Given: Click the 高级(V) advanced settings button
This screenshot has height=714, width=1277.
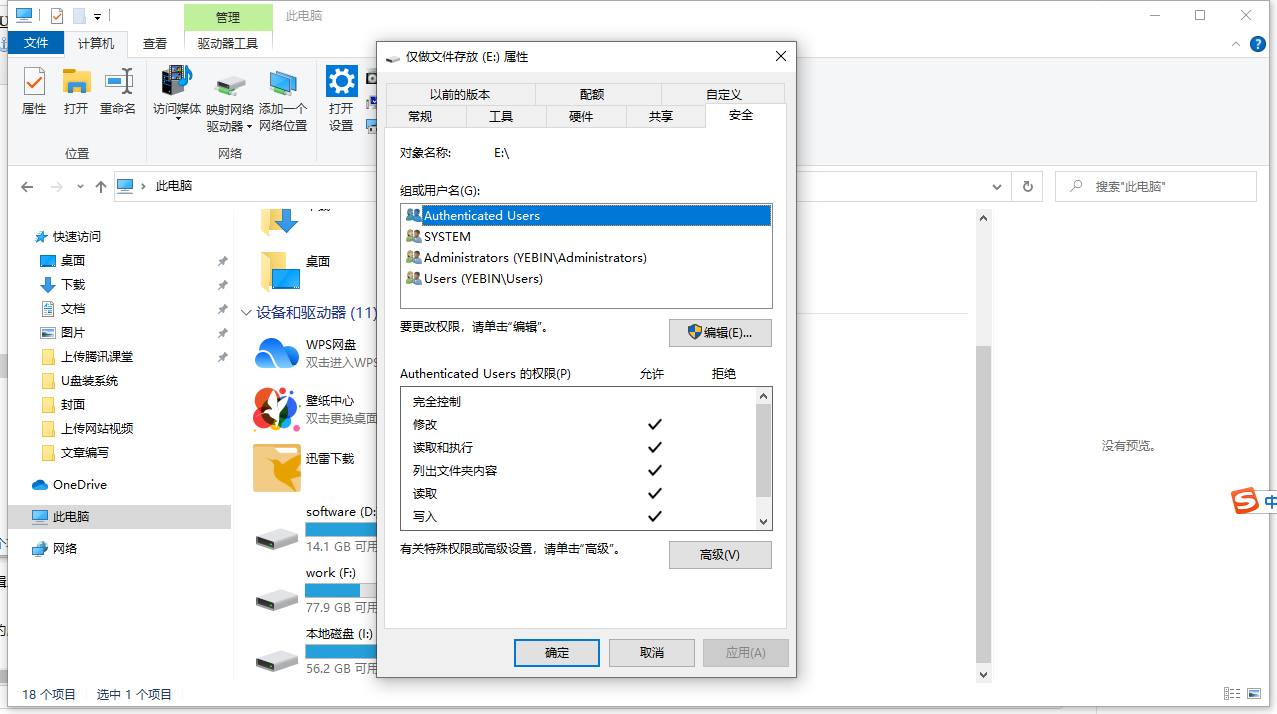Looking at the screenshot, I should click(720, 554).
